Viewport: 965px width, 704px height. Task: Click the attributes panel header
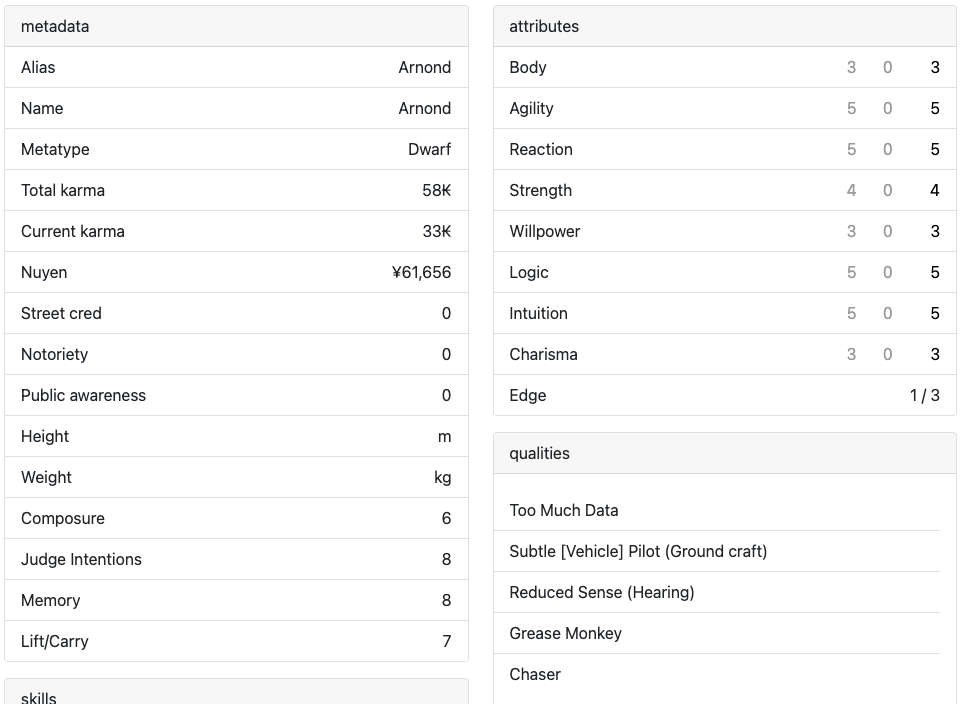click(724, 26)
